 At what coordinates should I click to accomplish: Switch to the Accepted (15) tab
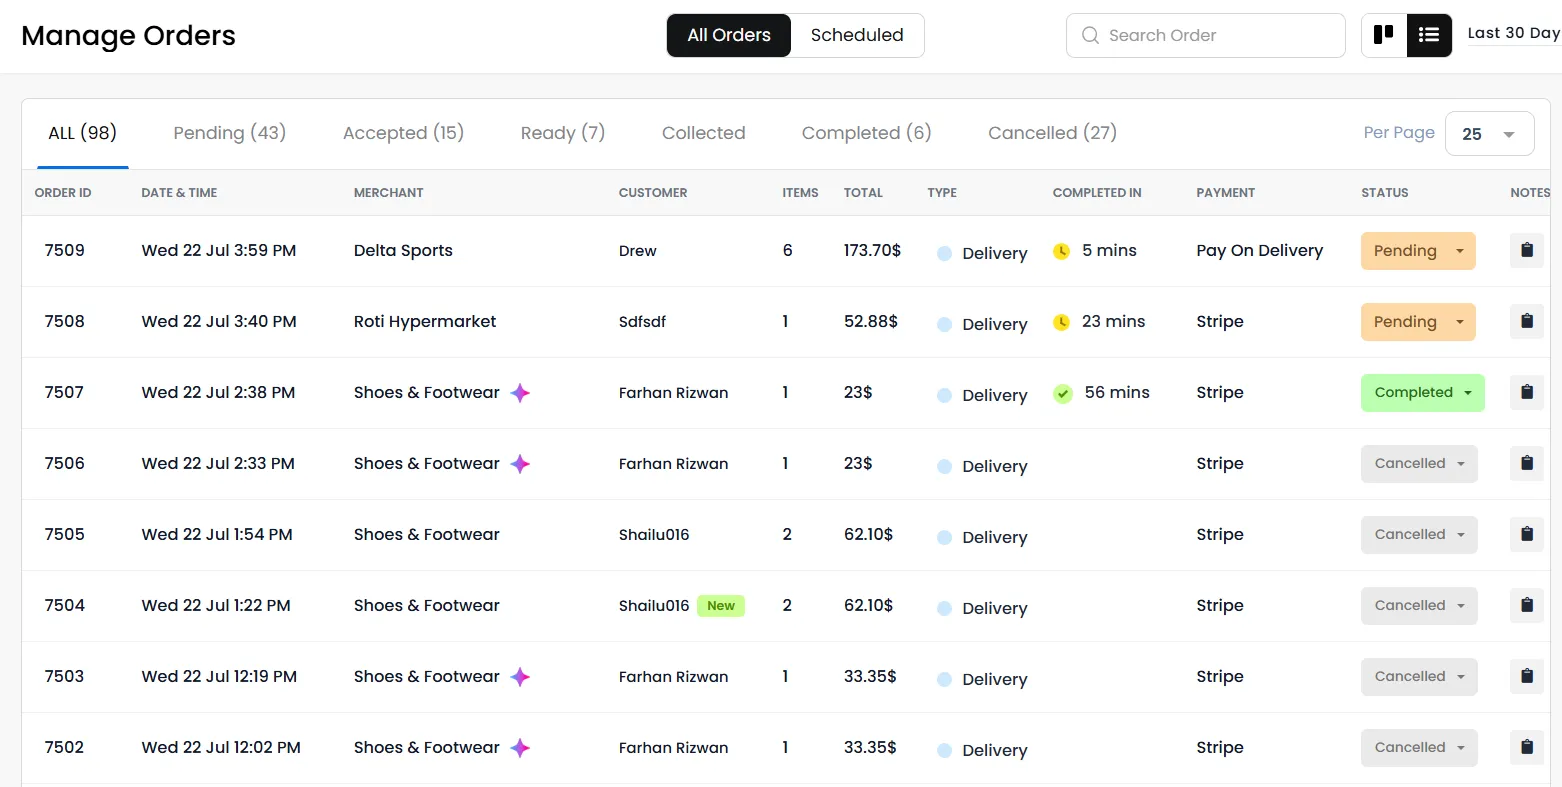coord(403,133)
